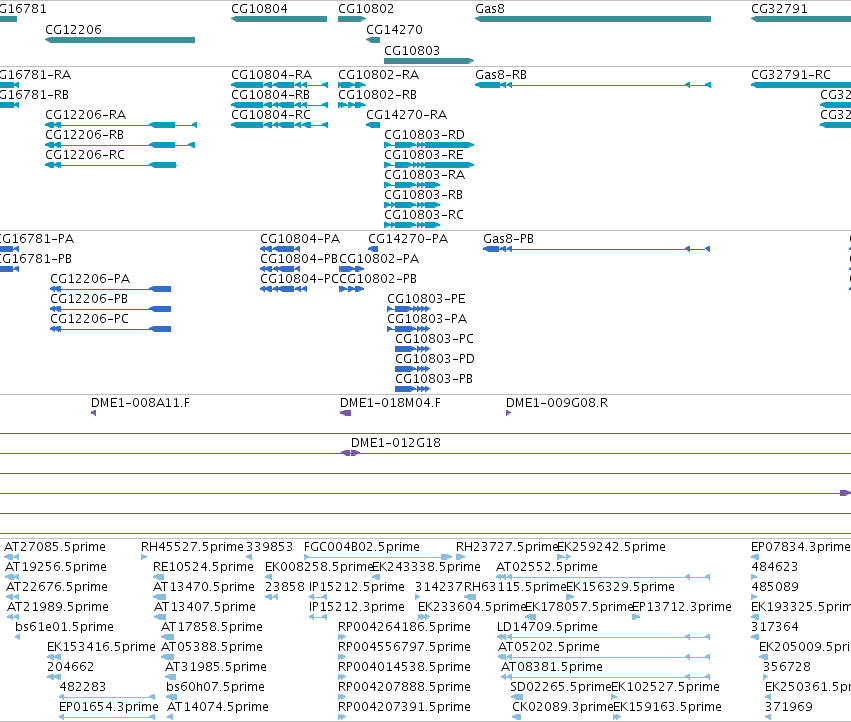Select transcript CG10802-RB label
The height and width of the screenshot is (722, 851).
pyautogui.click(x=378, y=95)
